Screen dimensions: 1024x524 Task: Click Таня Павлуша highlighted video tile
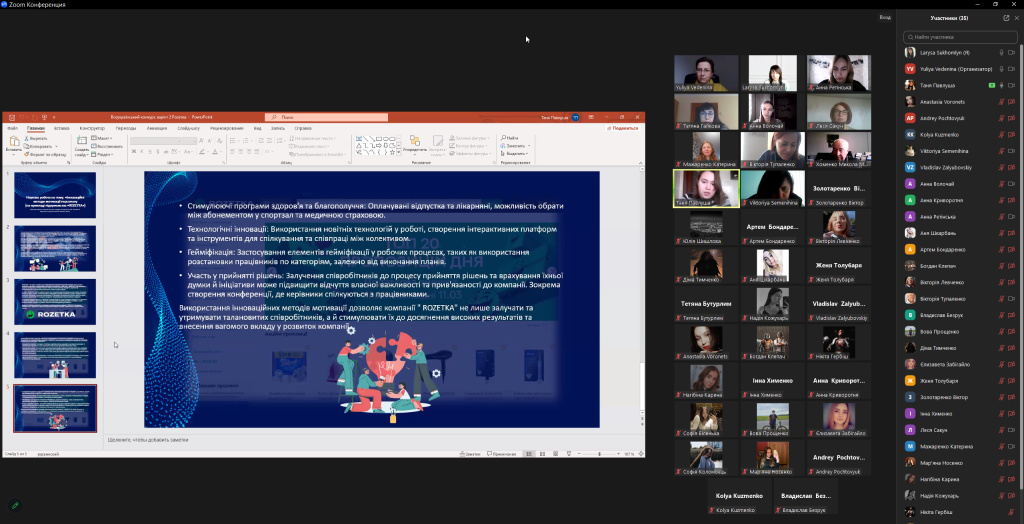[706, 189]
